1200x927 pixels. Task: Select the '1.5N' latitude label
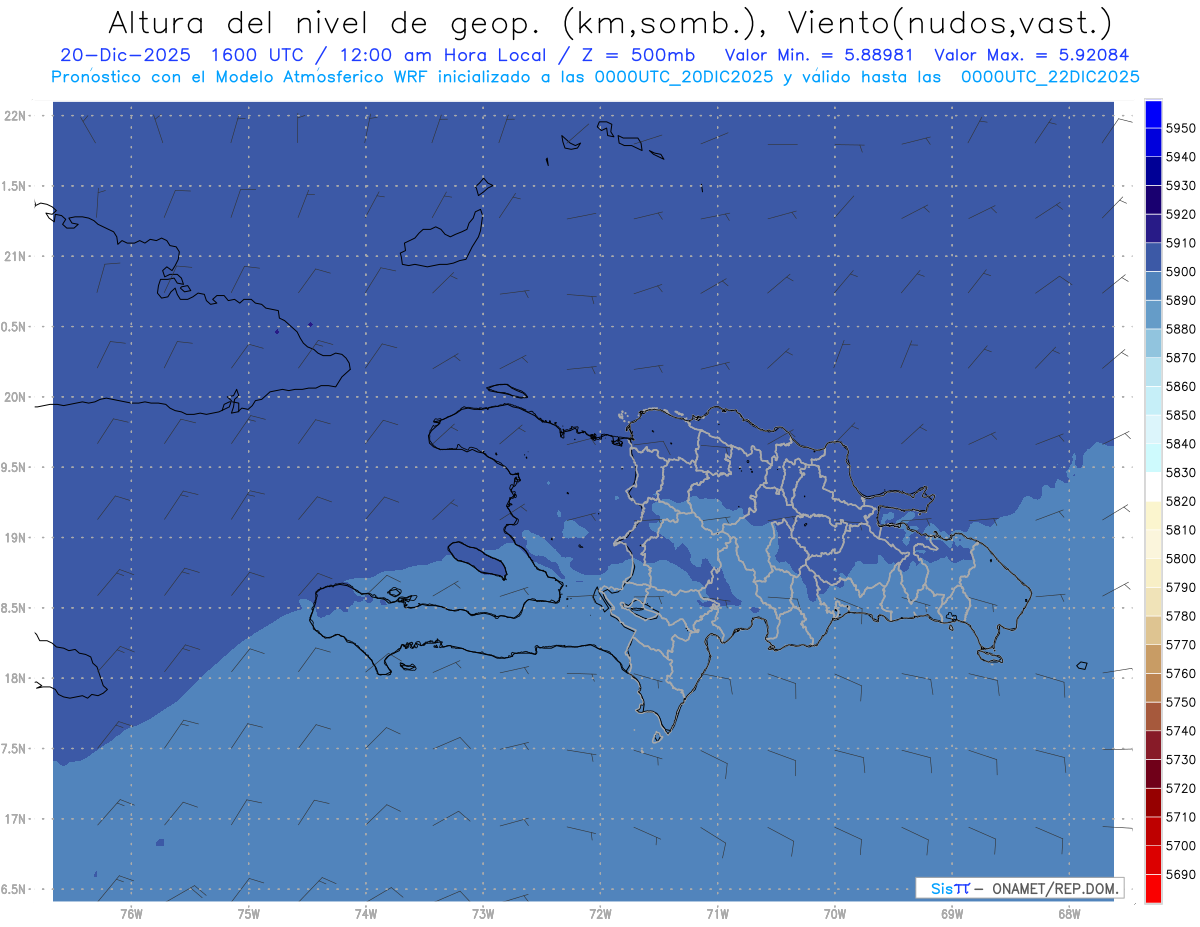coord(15,186)
